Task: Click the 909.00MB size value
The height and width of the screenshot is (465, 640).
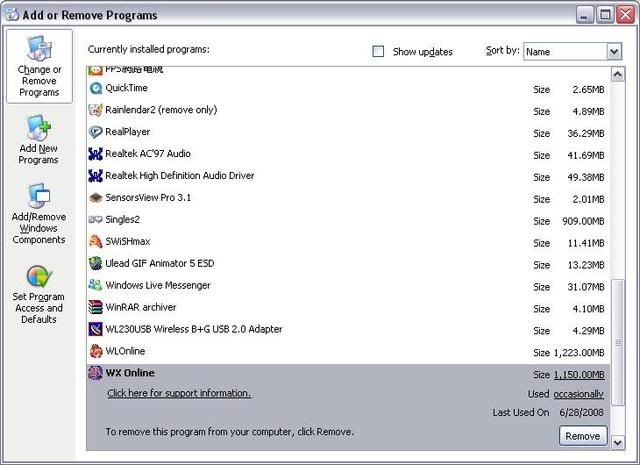Action: [583, 221]
